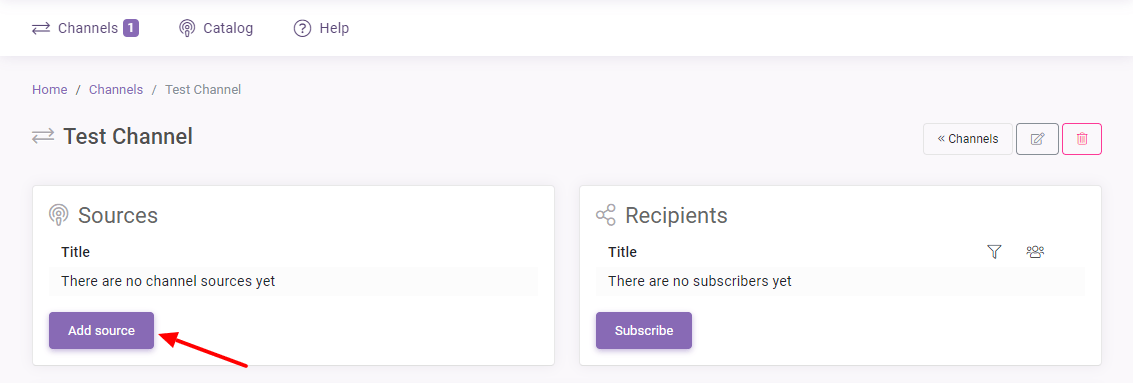
Task: Open the Help menu item
Action: point(321,28)
